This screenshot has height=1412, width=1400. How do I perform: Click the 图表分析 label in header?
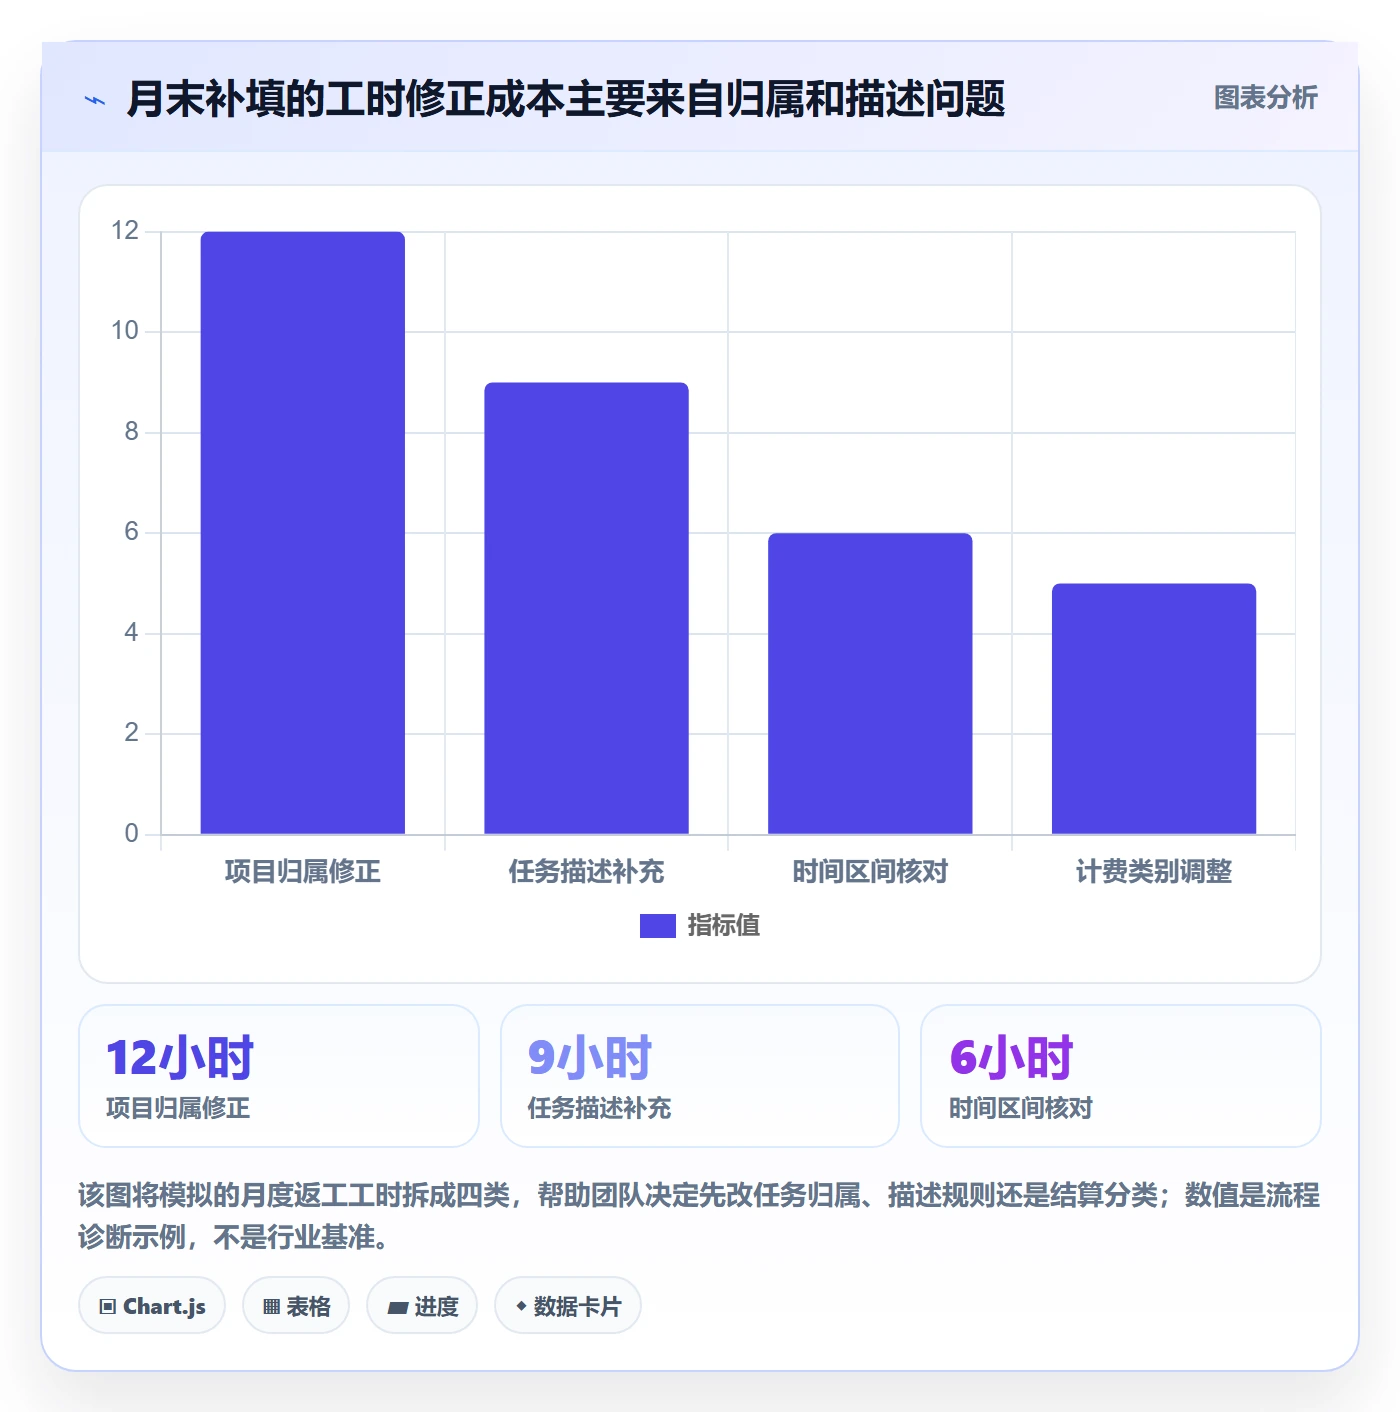1265,98
